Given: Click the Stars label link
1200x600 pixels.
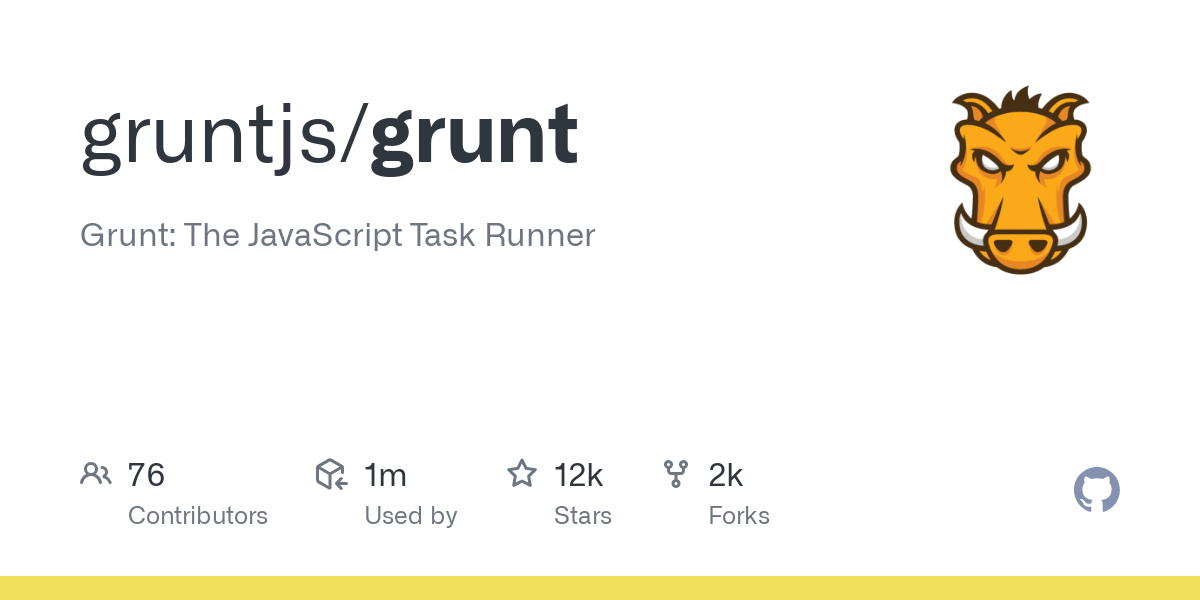Looking at the screenshot, I should click(583, 515).
